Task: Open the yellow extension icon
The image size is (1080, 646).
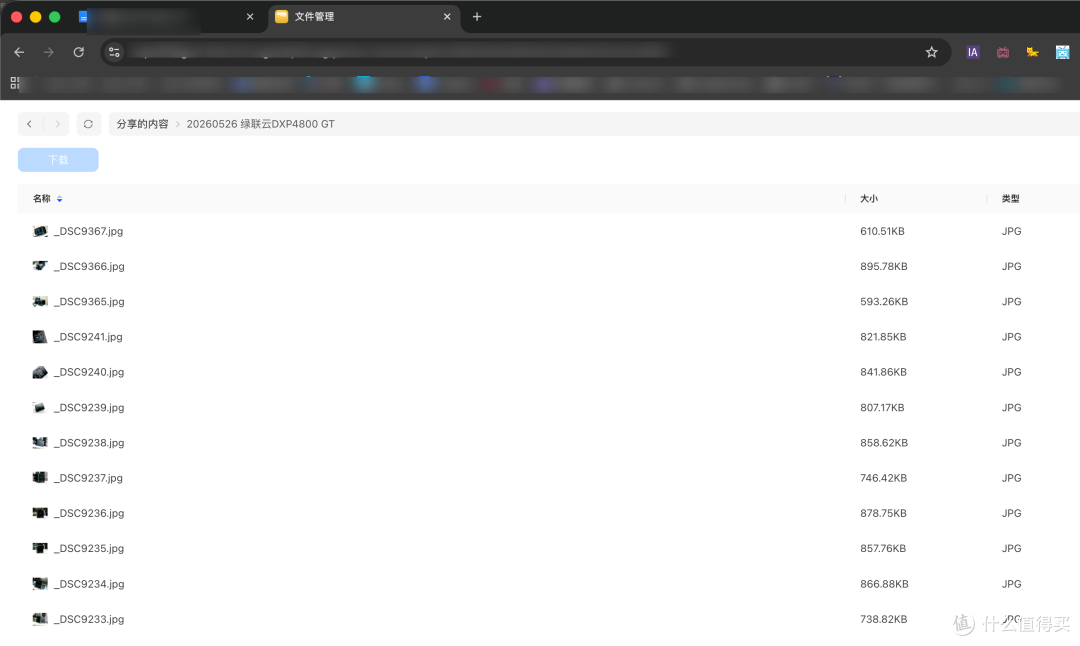Action: (1032, 52)
